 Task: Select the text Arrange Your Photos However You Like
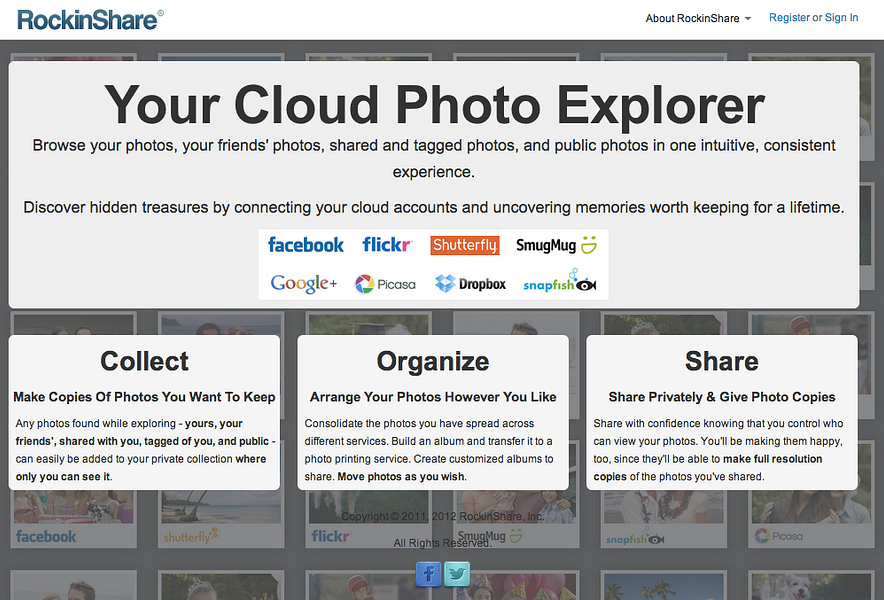433,397
